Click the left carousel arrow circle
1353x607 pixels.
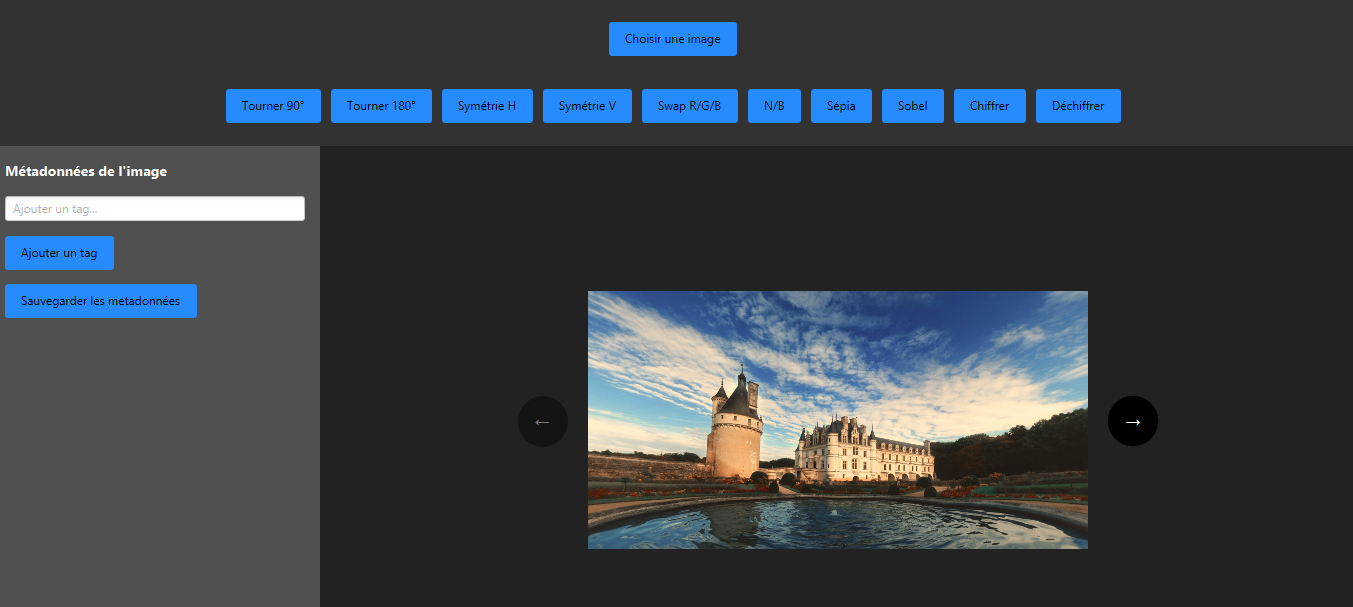coord(542,421)
